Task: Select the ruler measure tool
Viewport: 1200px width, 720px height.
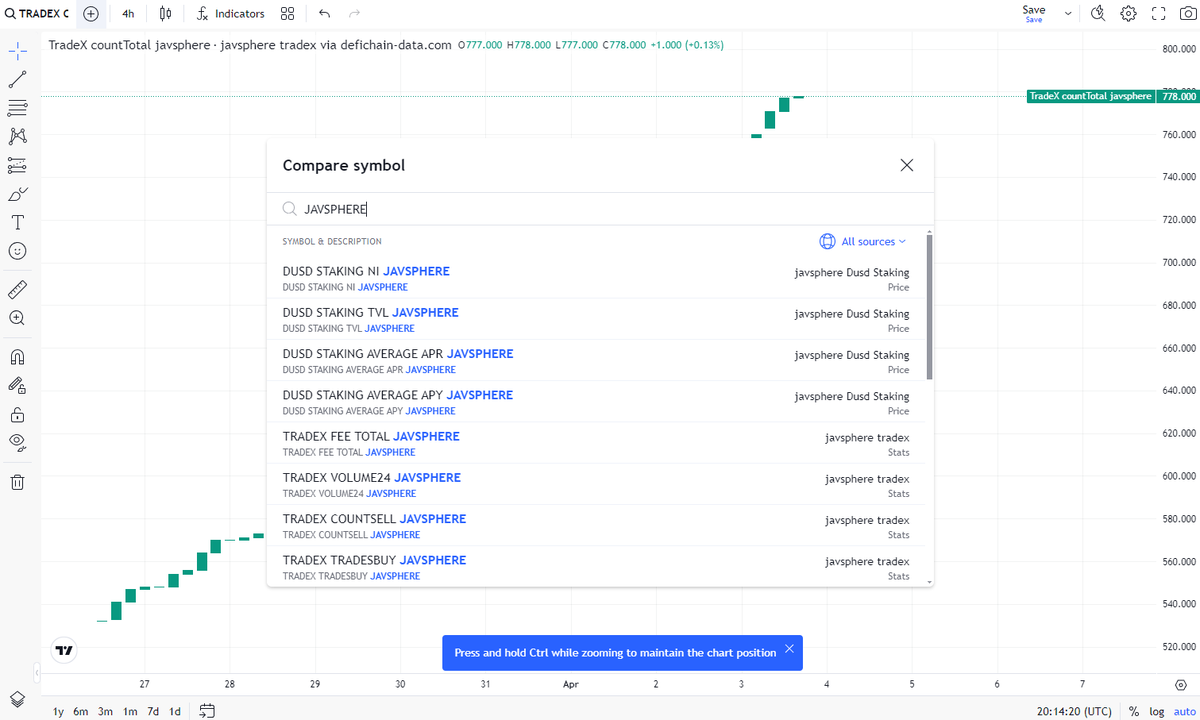Action: coord(17,289)
